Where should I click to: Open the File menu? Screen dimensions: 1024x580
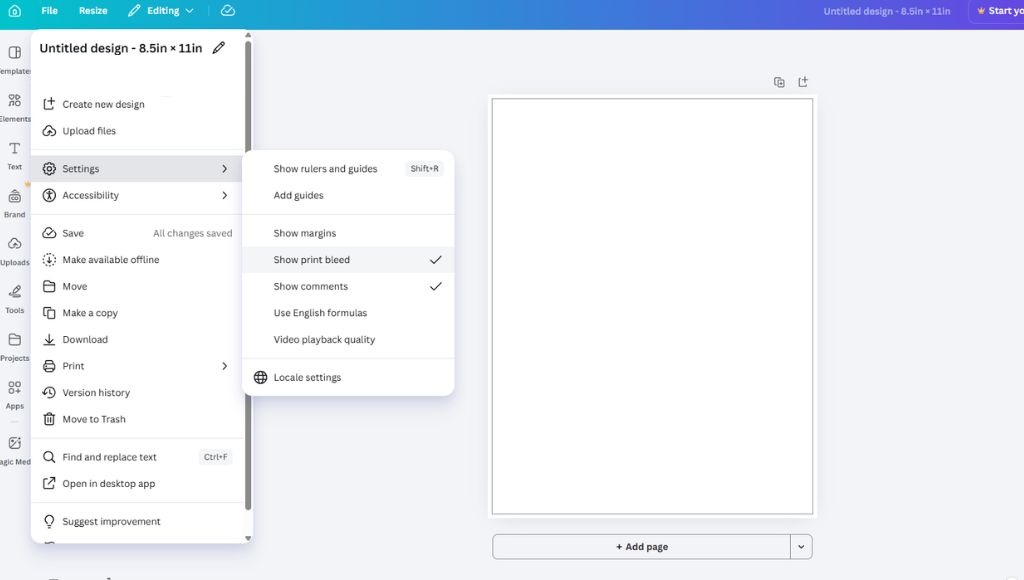(49, 10)
